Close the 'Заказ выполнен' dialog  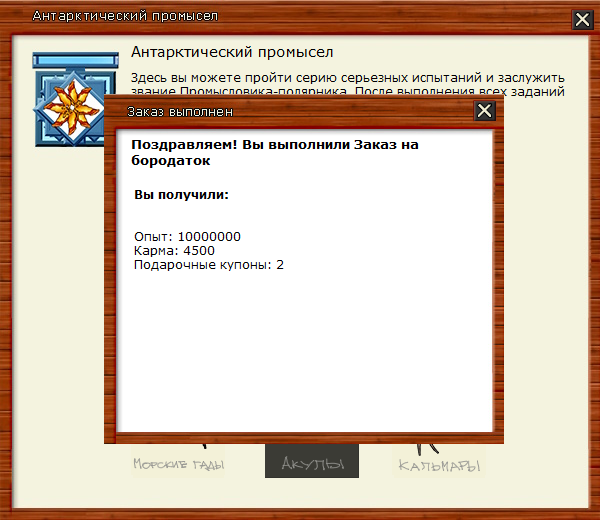485,111
